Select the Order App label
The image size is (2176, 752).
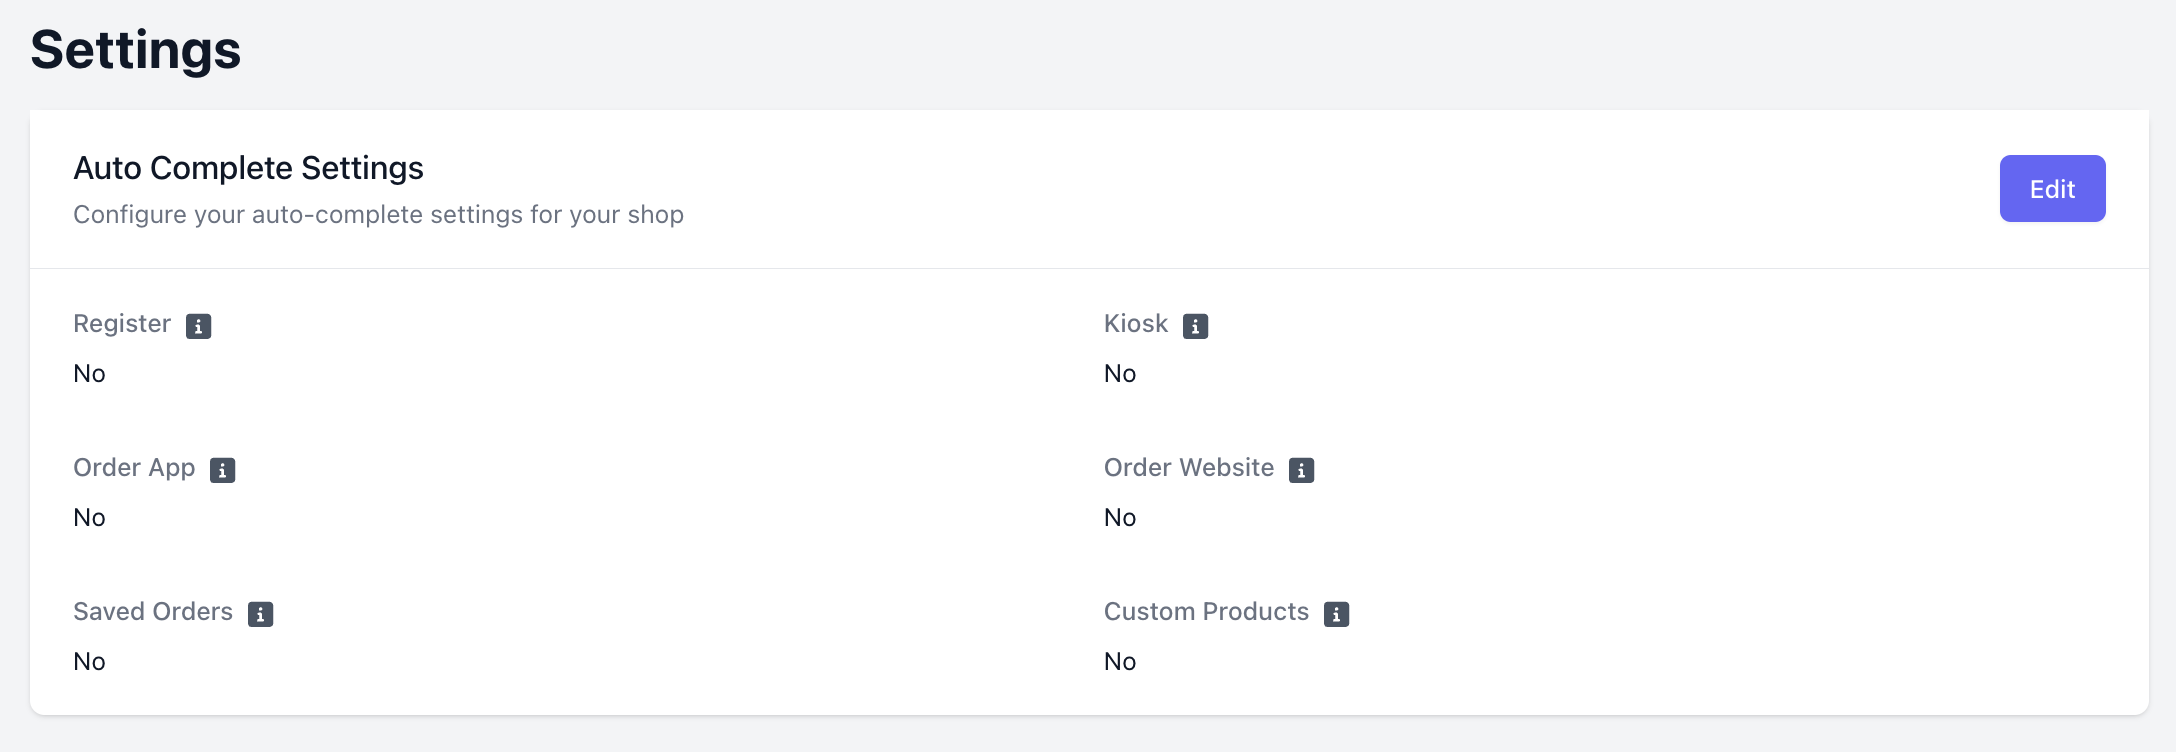(134, 468)
